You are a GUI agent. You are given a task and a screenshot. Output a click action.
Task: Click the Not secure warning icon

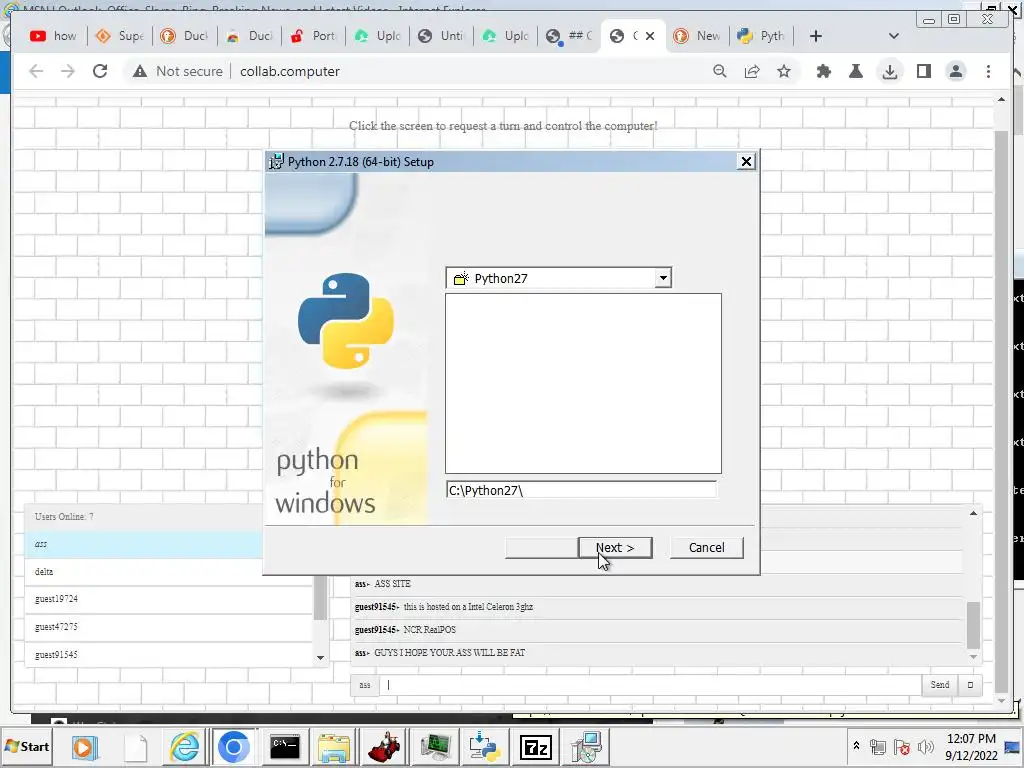140,71
